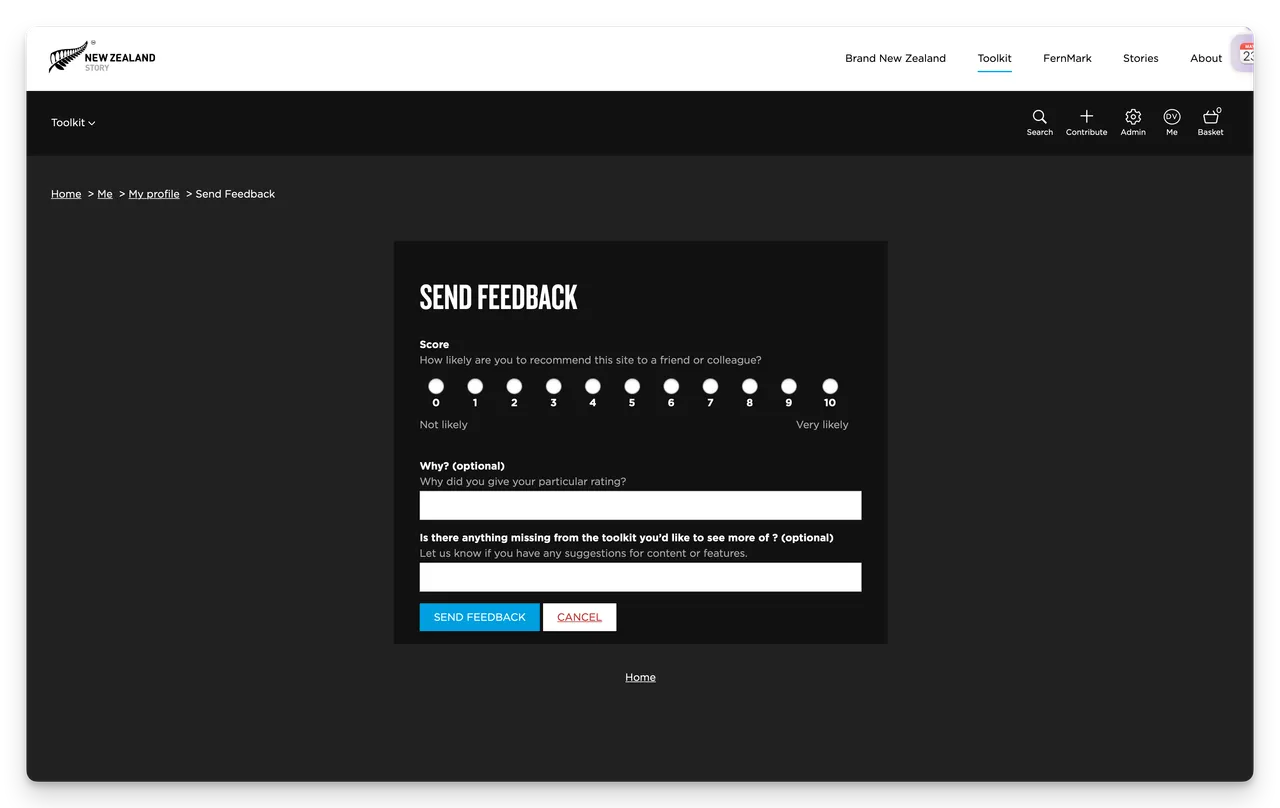Click the Contribute plus icon
The width and height of the screenshot is (1280, 808).
point(1086,118)
